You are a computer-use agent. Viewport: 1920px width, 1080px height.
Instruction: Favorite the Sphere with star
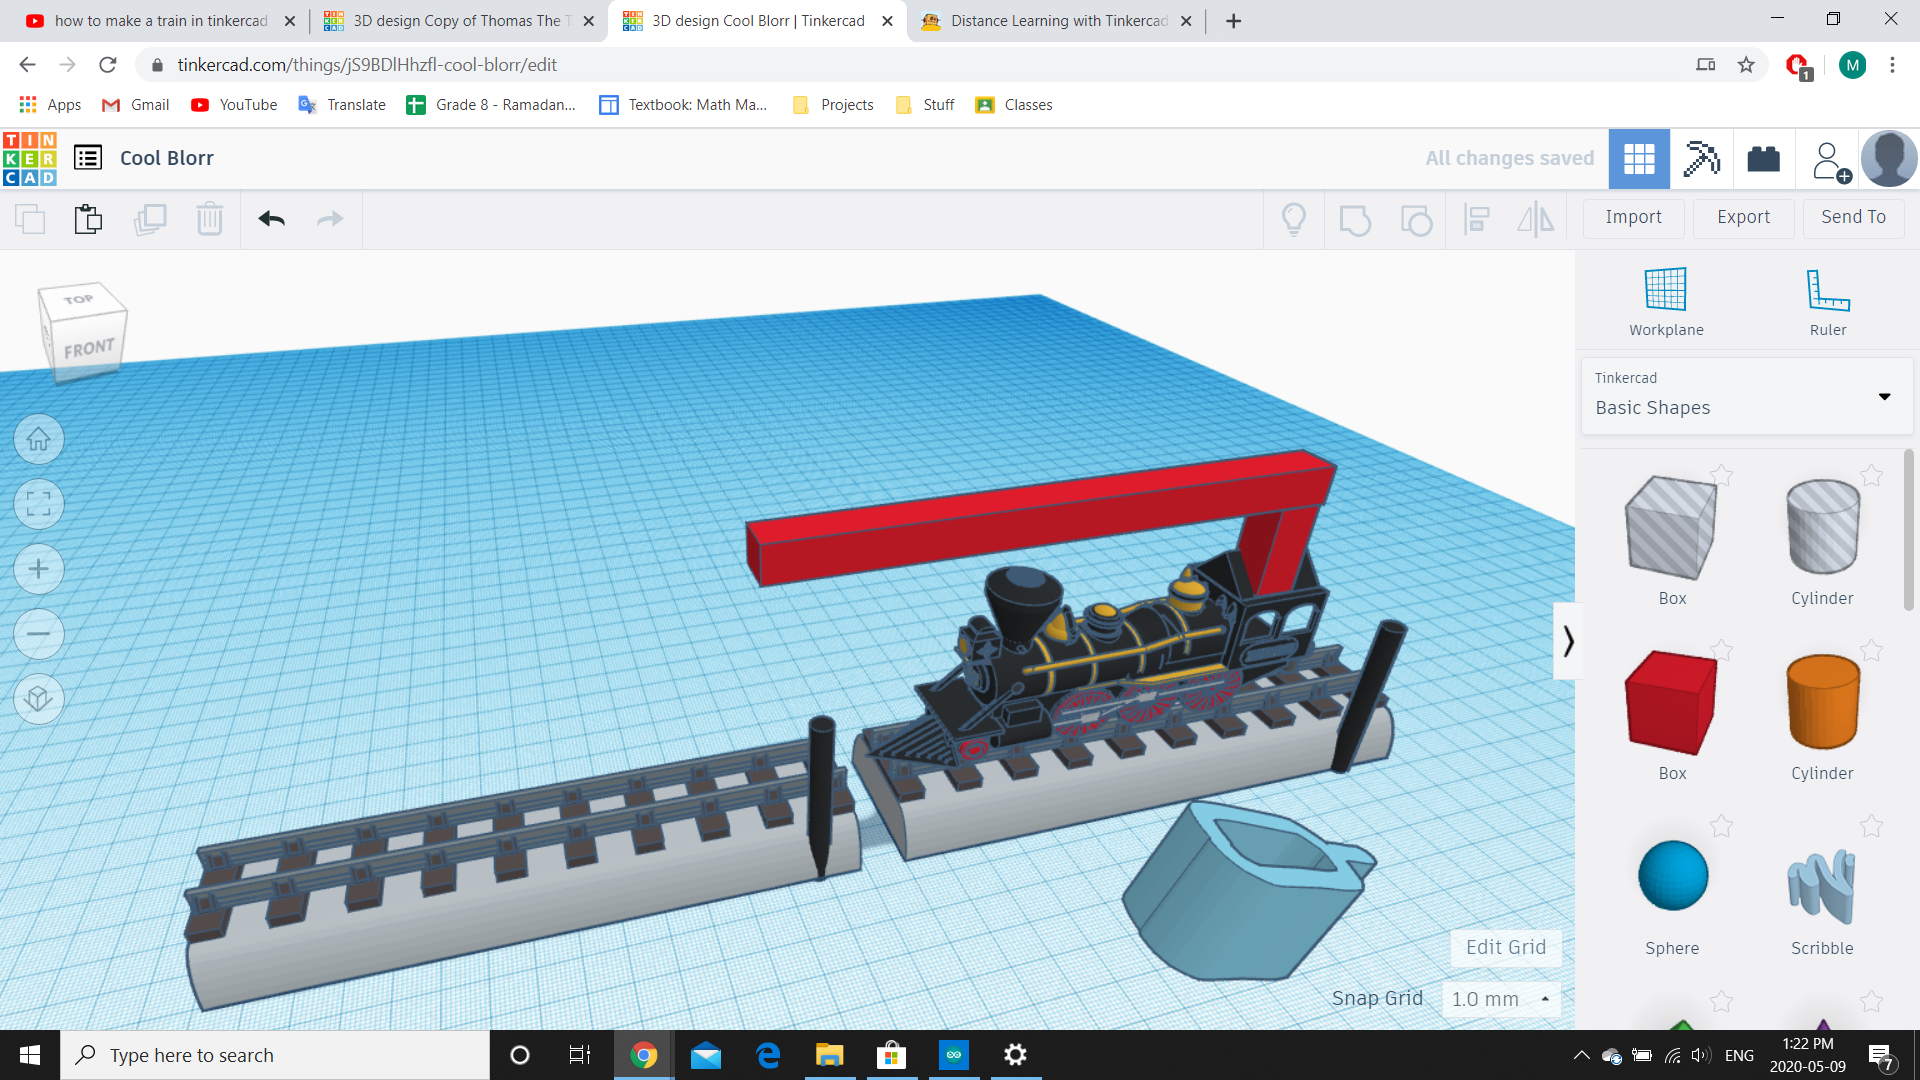coord(1721,826)
